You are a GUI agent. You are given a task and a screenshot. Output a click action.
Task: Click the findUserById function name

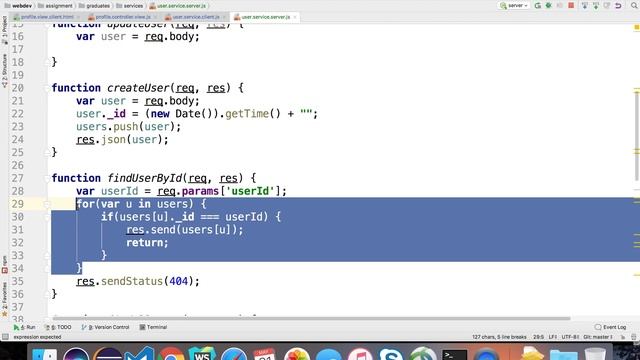[144, 178]
